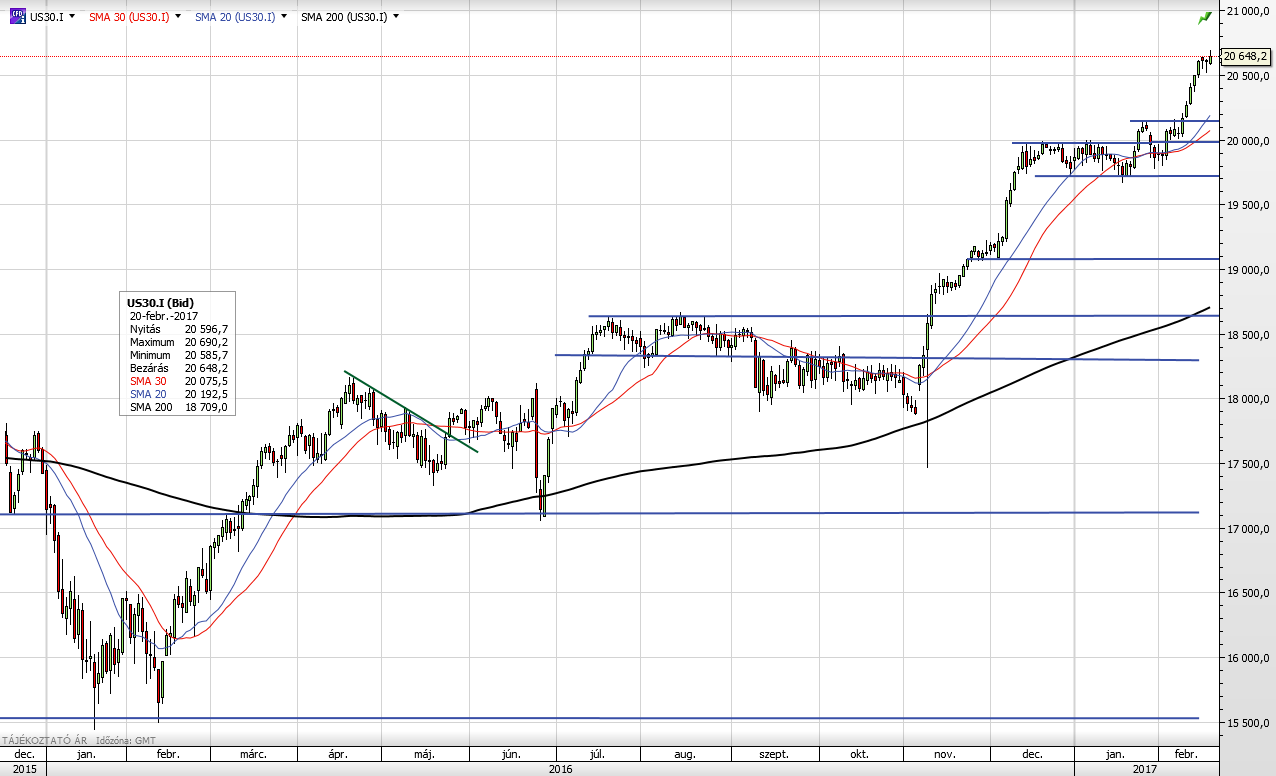Click the Bezárás 20 648,2 row
Image resolution: width=1276 pixels, height=776 pixels.
click(178, 368)
